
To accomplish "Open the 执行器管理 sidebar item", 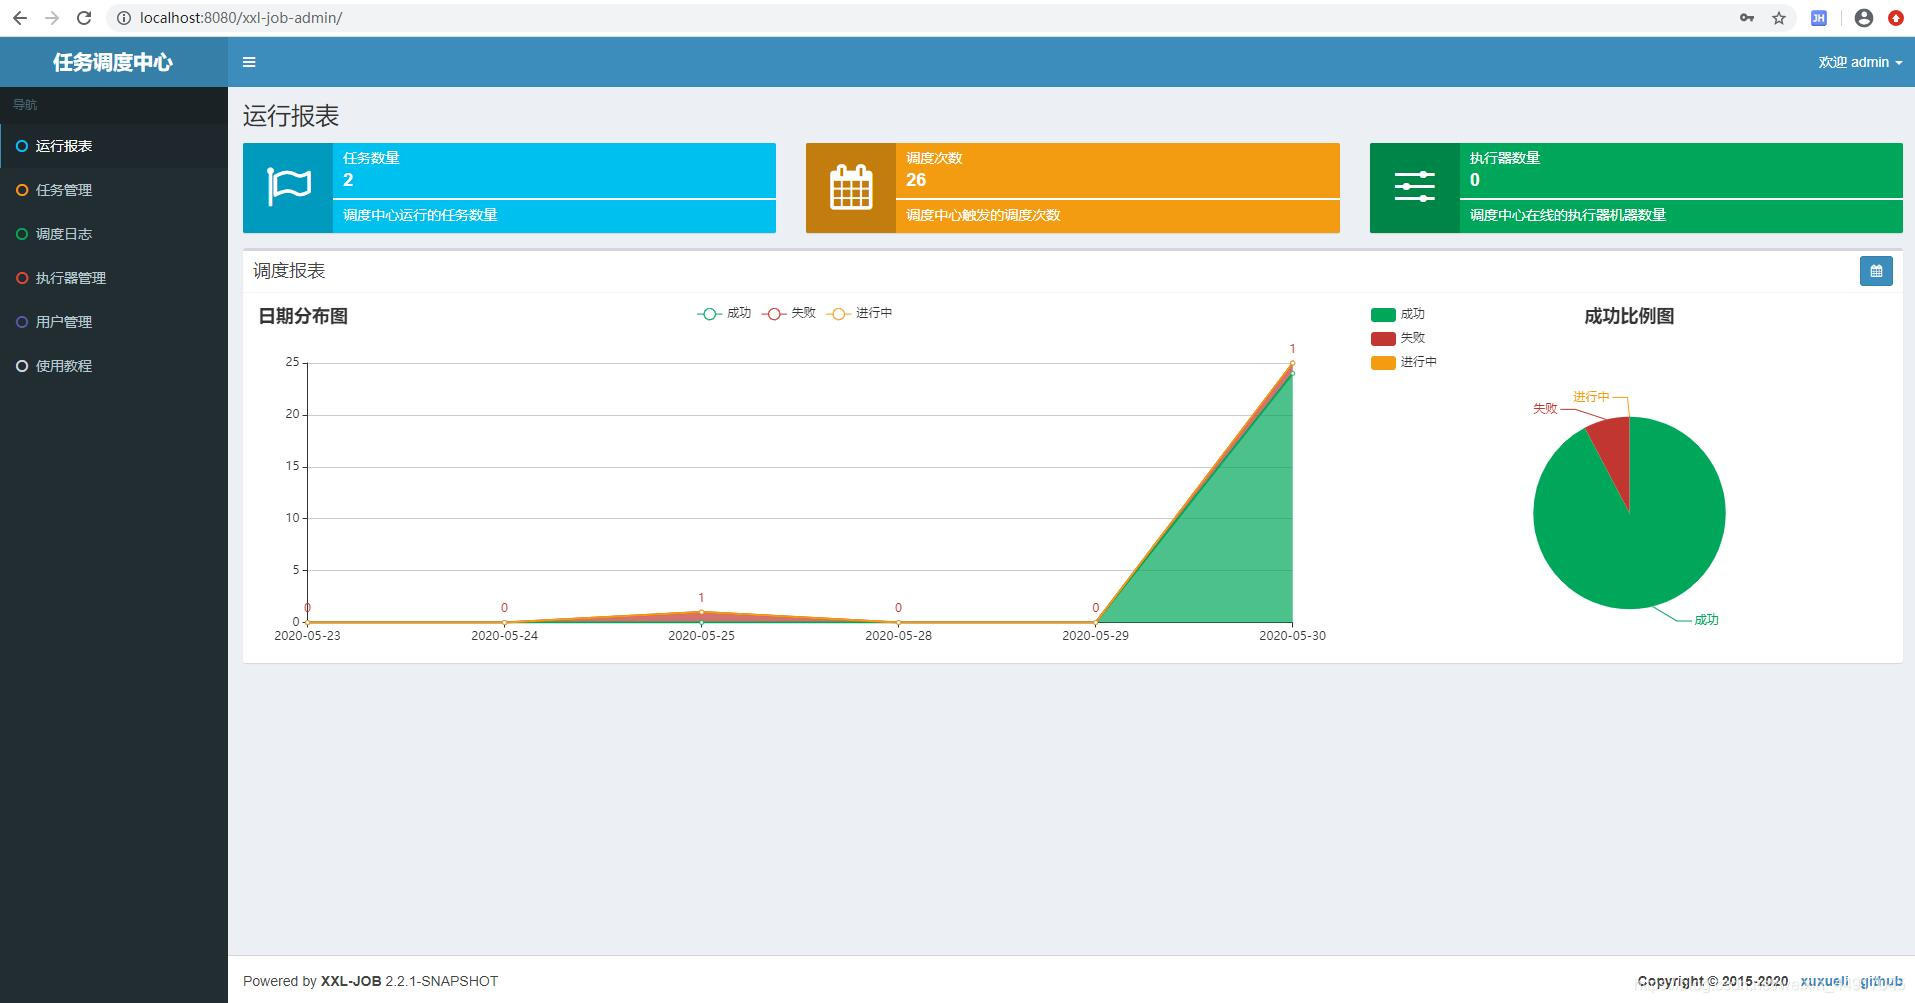I will [x=114, y=278].
